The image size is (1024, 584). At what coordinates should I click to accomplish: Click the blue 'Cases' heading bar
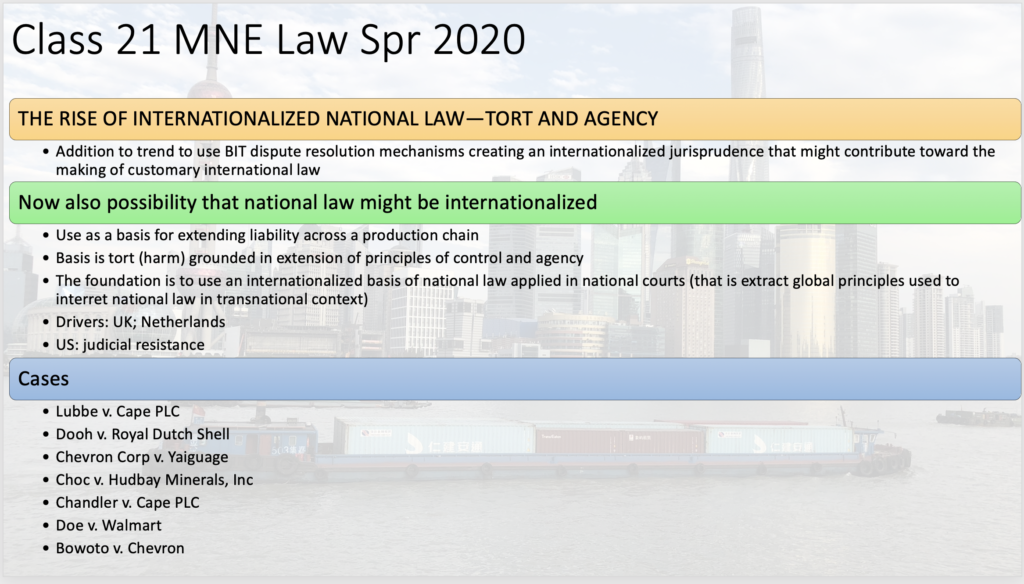pyautogui.click(x=515, y=379)
